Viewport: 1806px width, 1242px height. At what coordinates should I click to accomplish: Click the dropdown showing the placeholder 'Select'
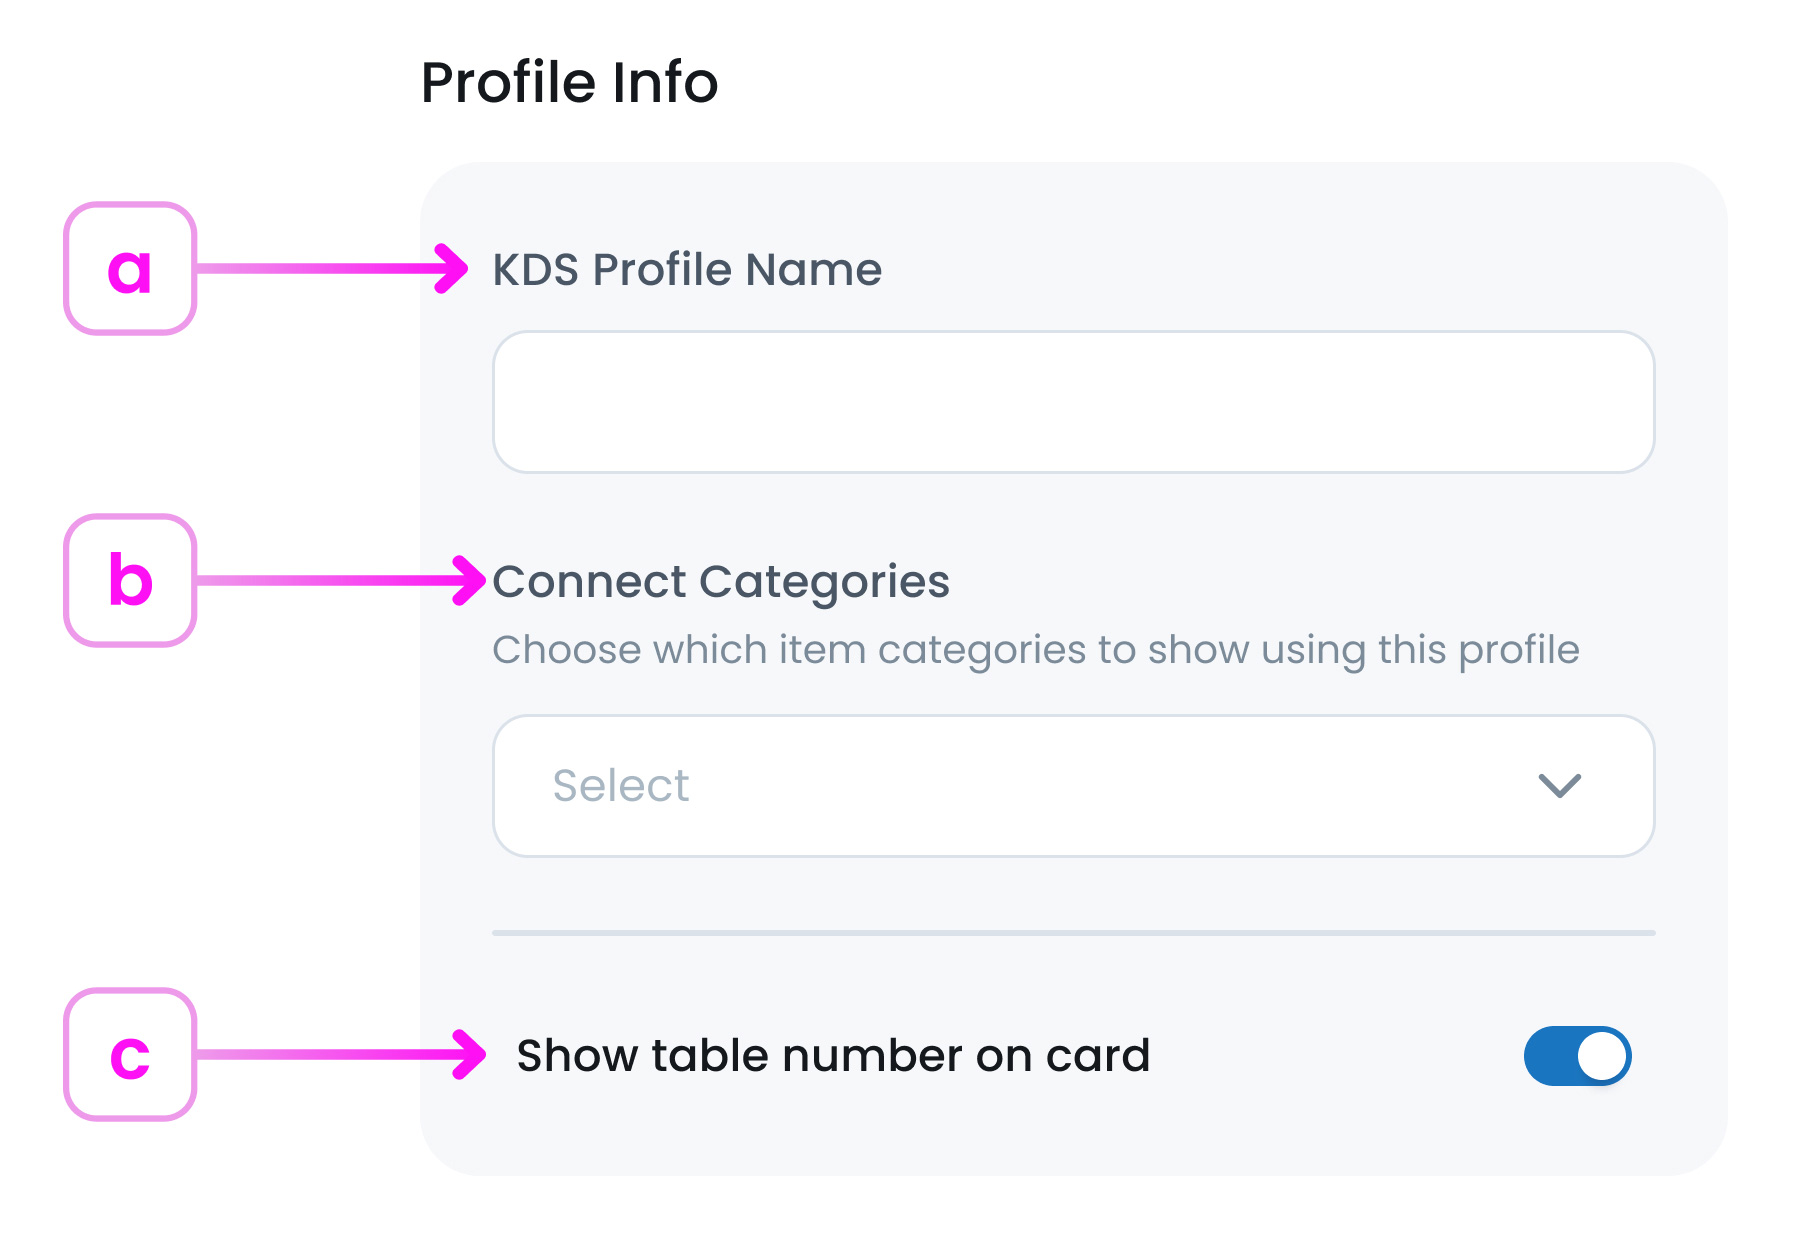pyautogui.click(x=1074, y=787)
